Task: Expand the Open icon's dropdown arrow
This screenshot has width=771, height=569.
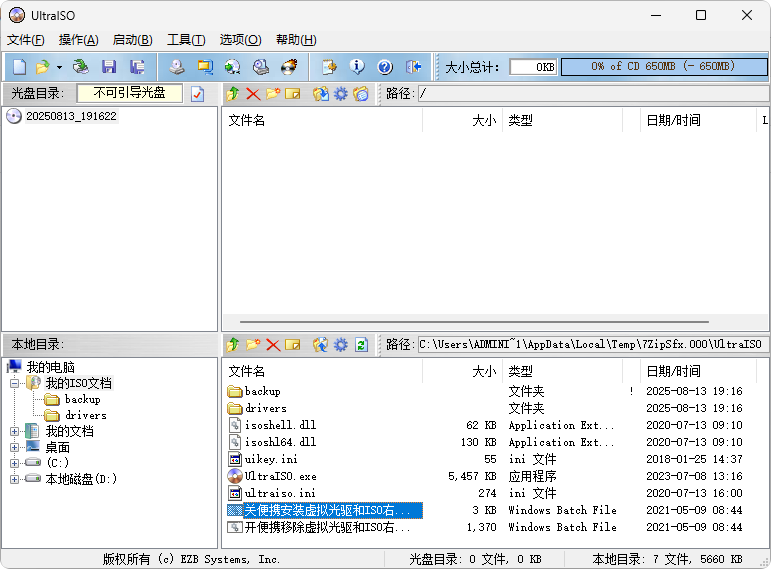Action: (59, 67)
